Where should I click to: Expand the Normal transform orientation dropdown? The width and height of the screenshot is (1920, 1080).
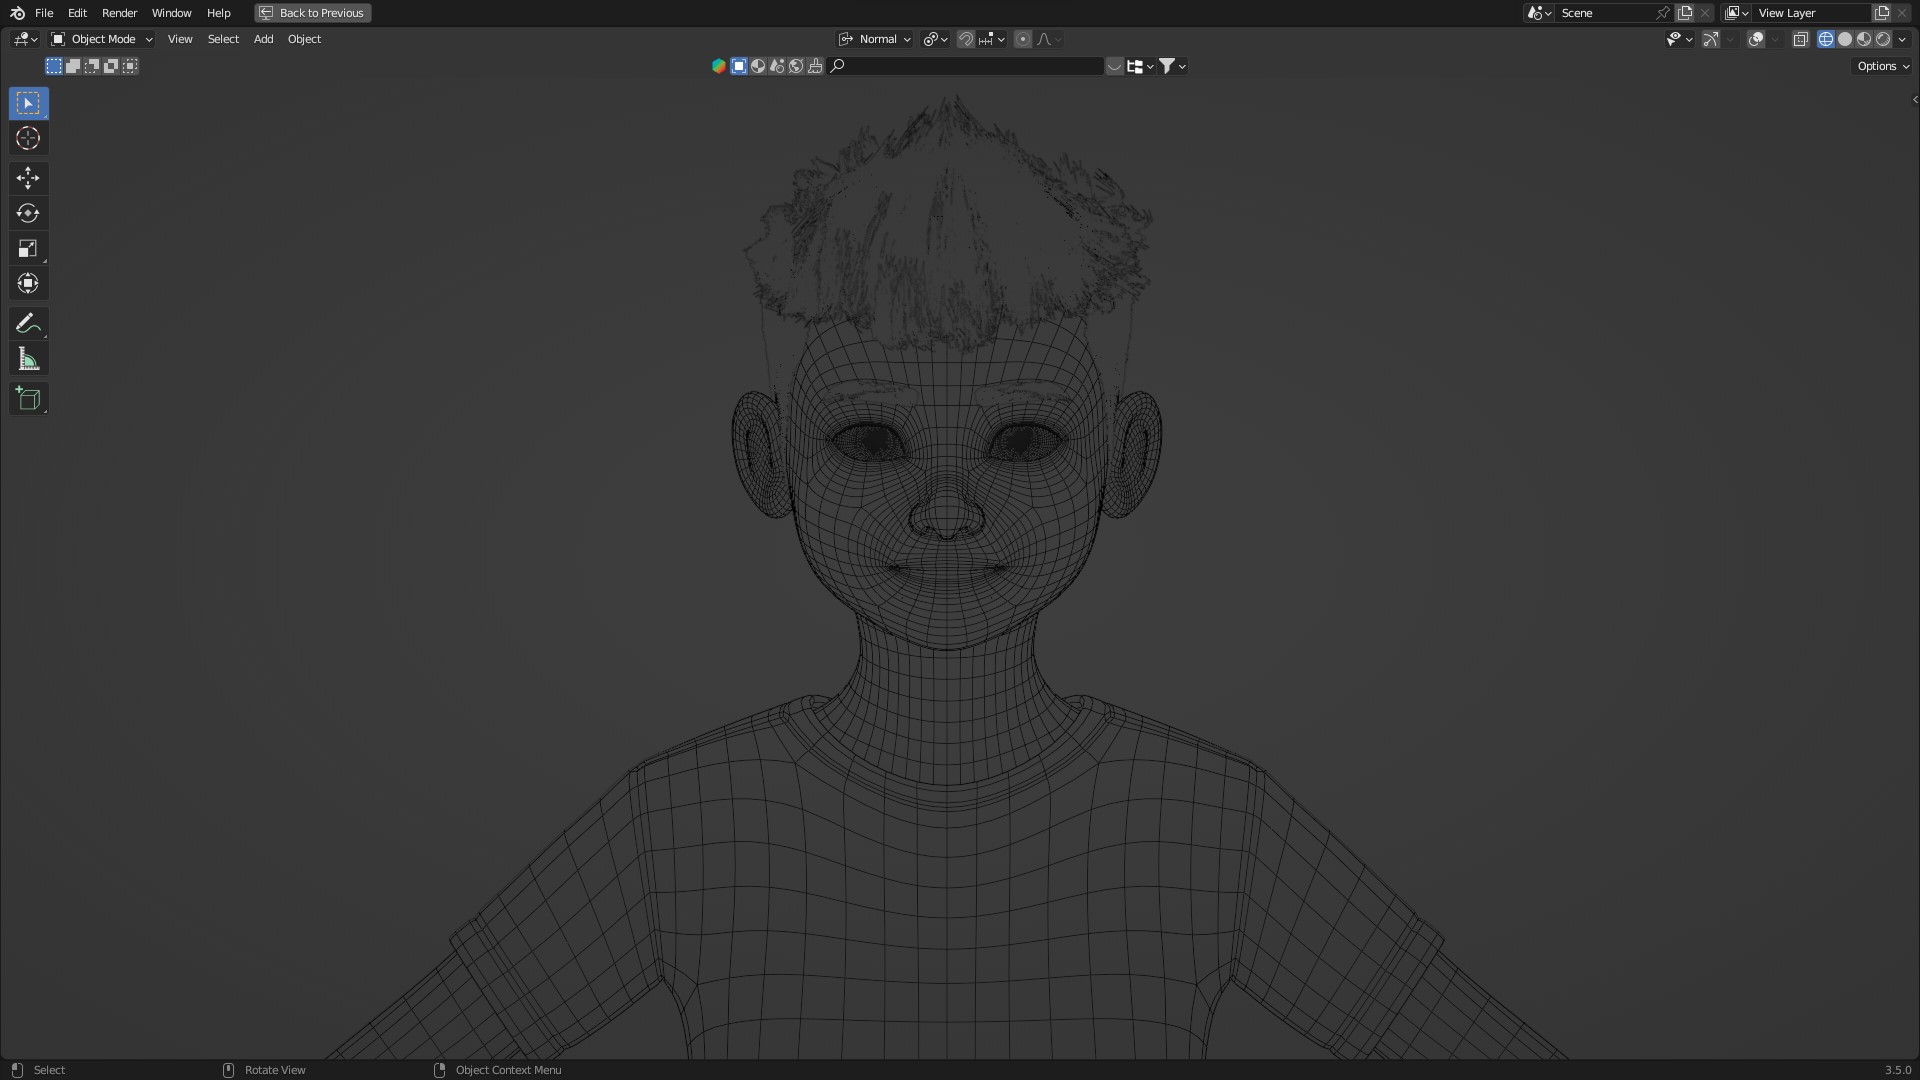coord(876,39)
